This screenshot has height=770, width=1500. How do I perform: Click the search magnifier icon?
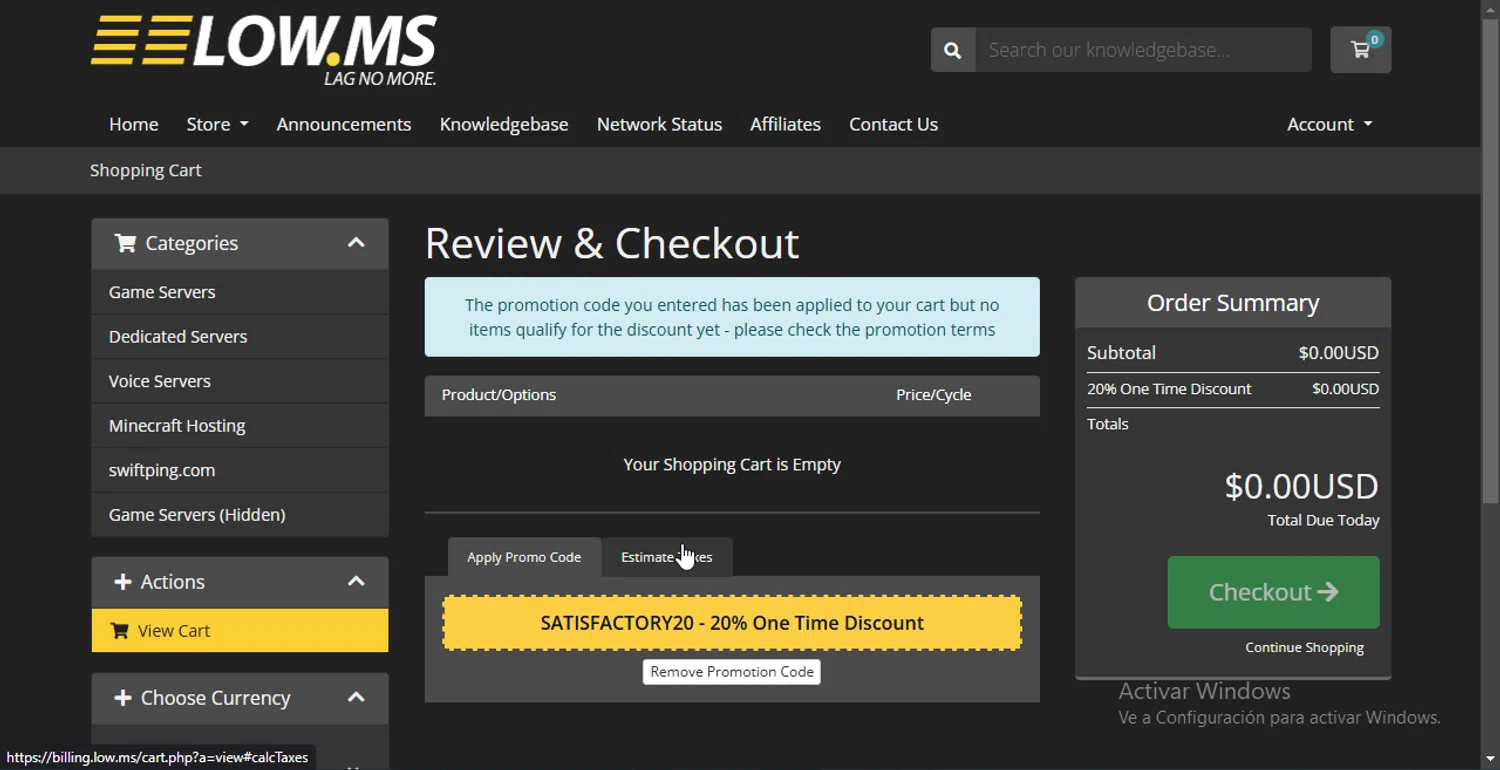[953, 50]
